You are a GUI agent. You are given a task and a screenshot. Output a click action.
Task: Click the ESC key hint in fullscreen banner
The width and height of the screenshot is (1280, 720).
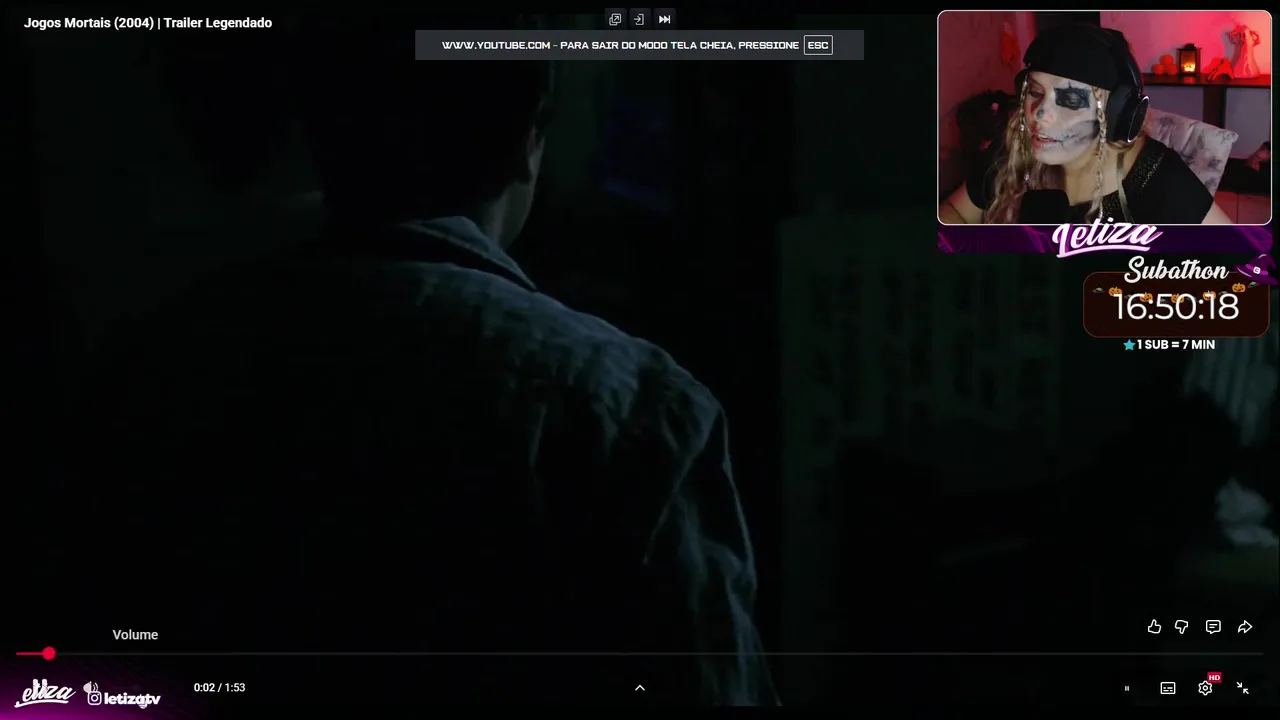(x=818, y=45)
